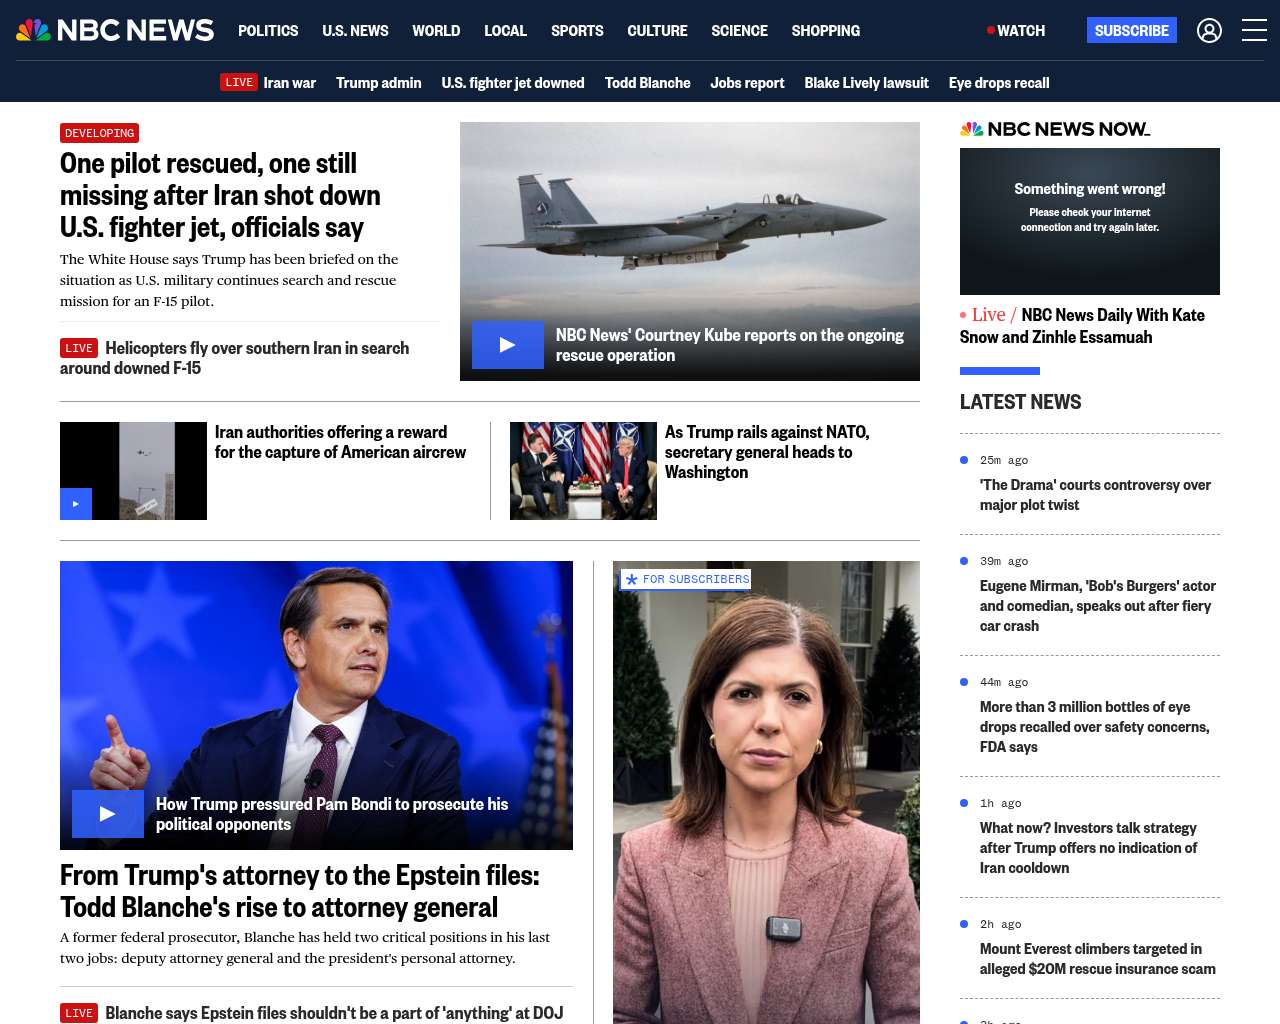The width and height of the screenshot is (1280, 1024).
Task: Open the user account profile icon
Action: [x=1209, y=31]
